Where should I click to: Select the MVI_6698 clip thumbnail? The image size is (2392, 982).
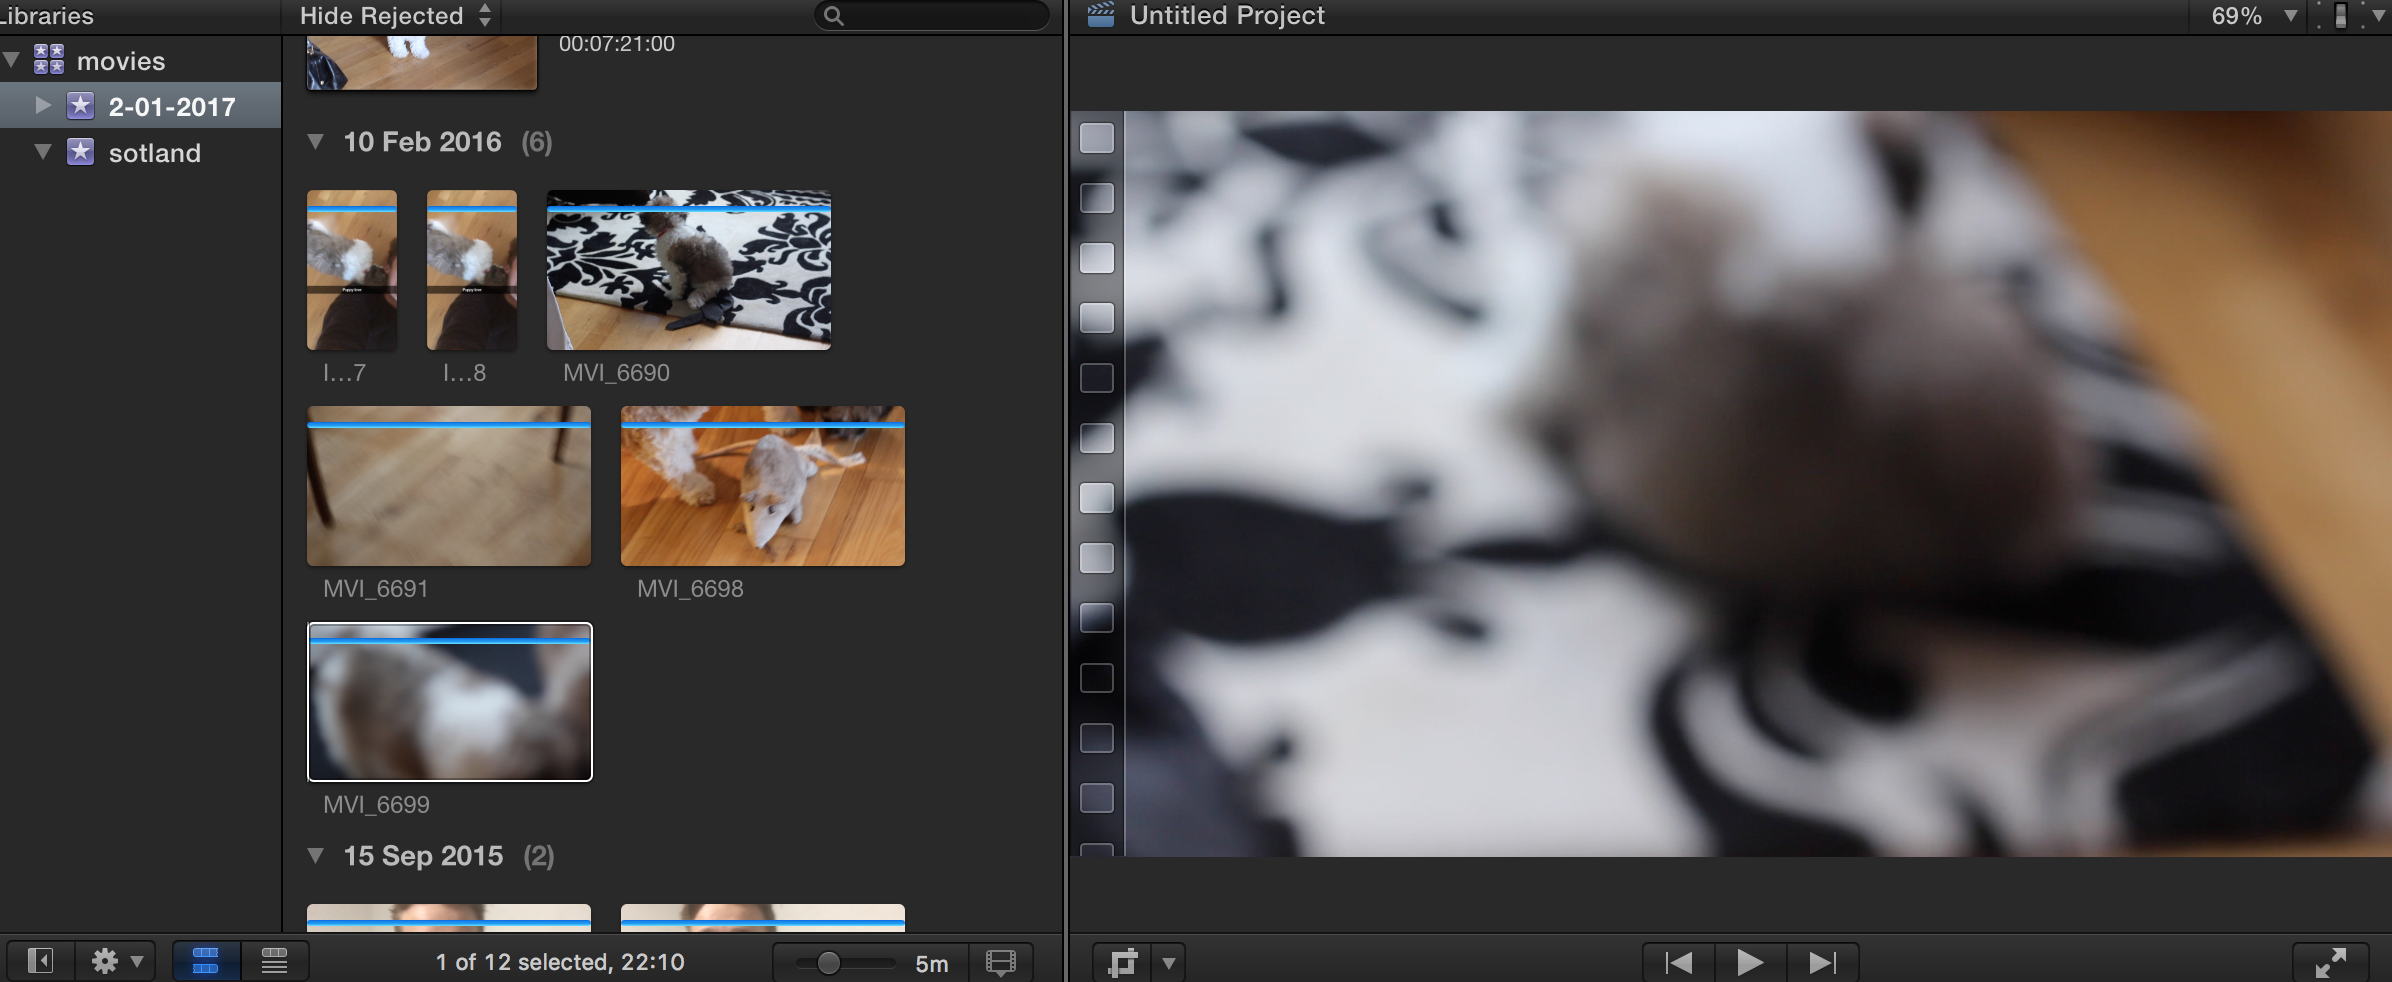point(763,486)
